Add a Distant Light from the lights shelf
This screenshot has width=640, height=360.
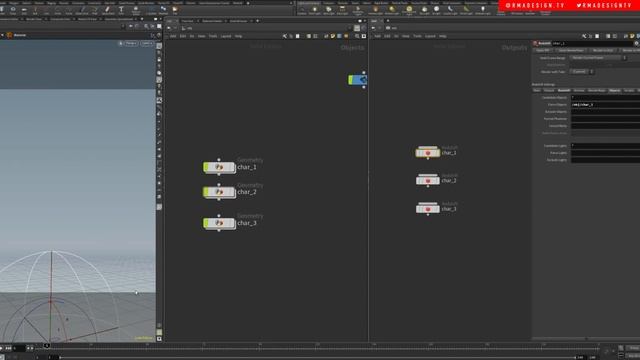pos(392,10)
